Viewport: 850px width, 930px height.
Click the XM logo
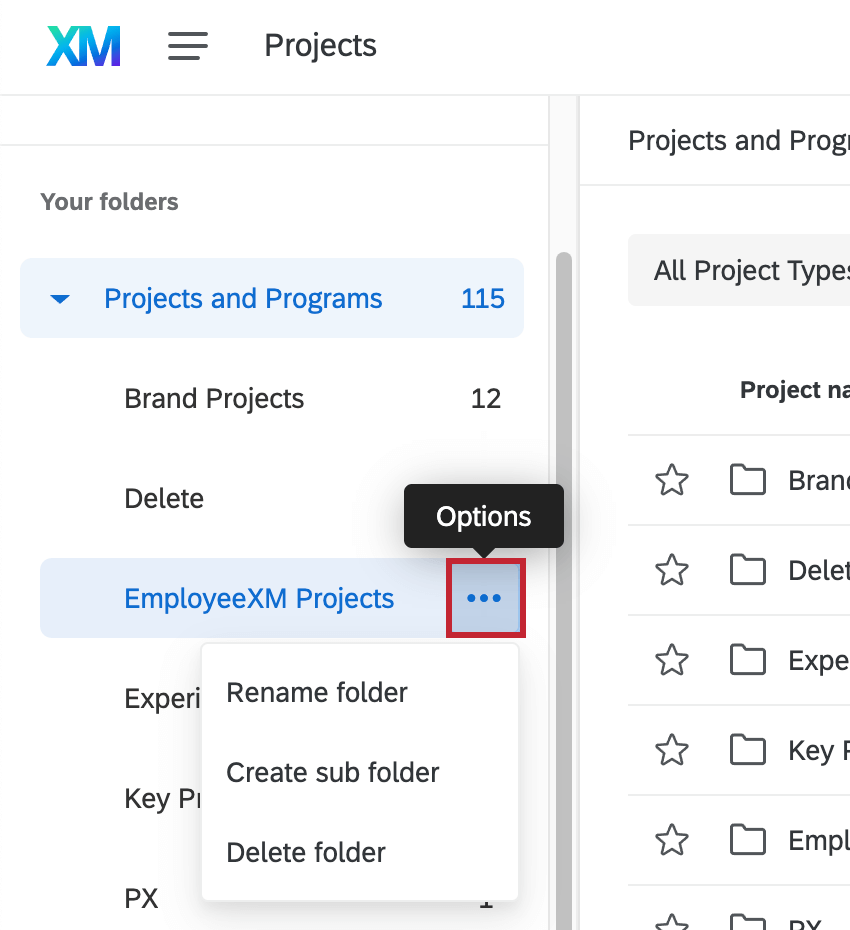coord(83,45)
